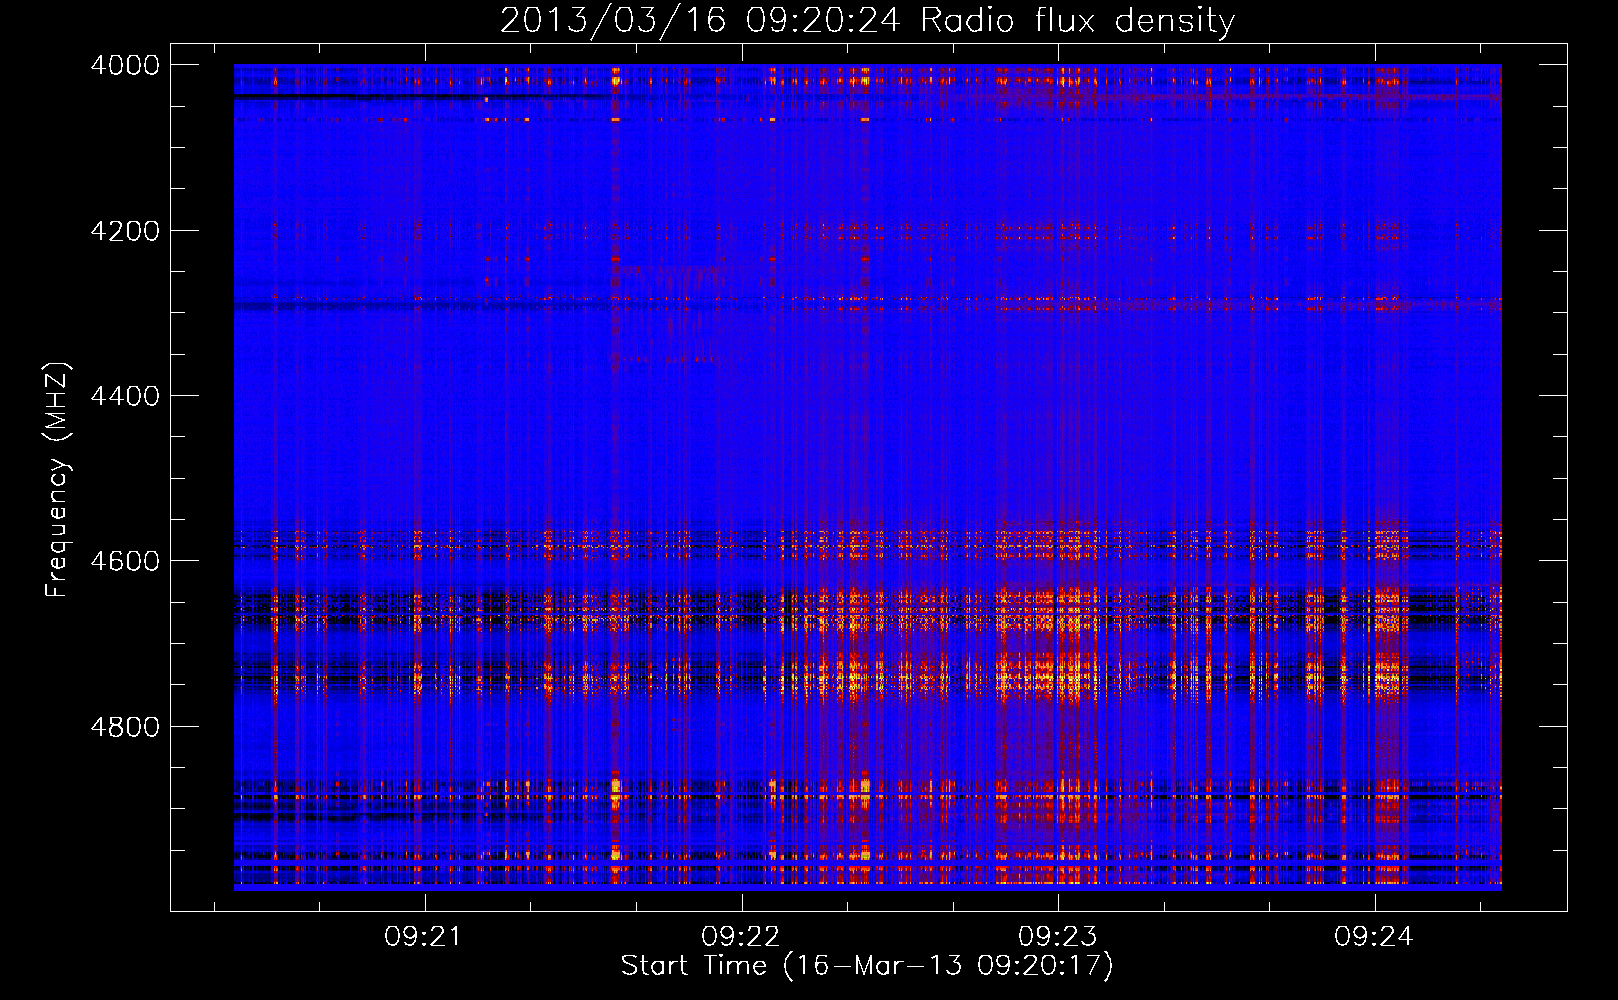Click the 09:23 time tick label
This screenshot has width=1618, height=1000.
[x=1058, y=936]
